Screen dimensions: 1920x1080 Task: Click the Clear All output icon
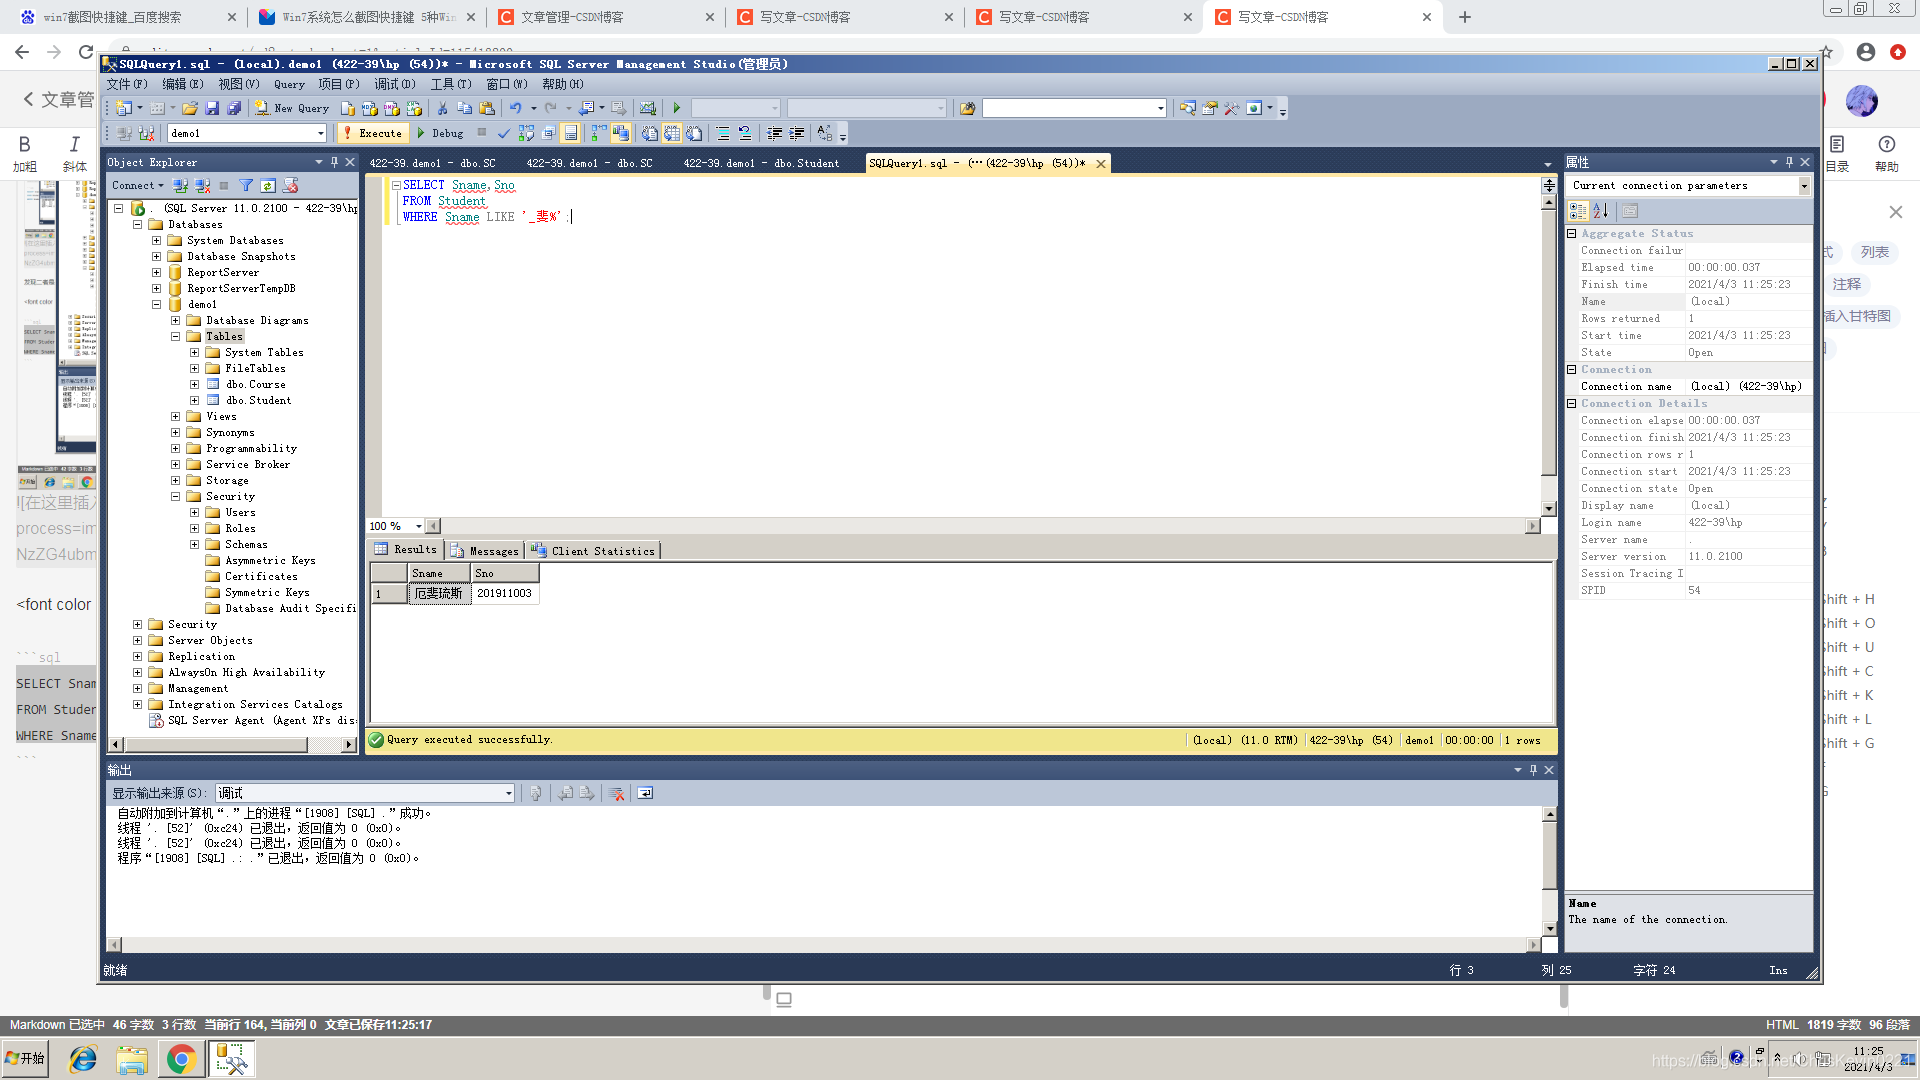[x=616, y=793]
